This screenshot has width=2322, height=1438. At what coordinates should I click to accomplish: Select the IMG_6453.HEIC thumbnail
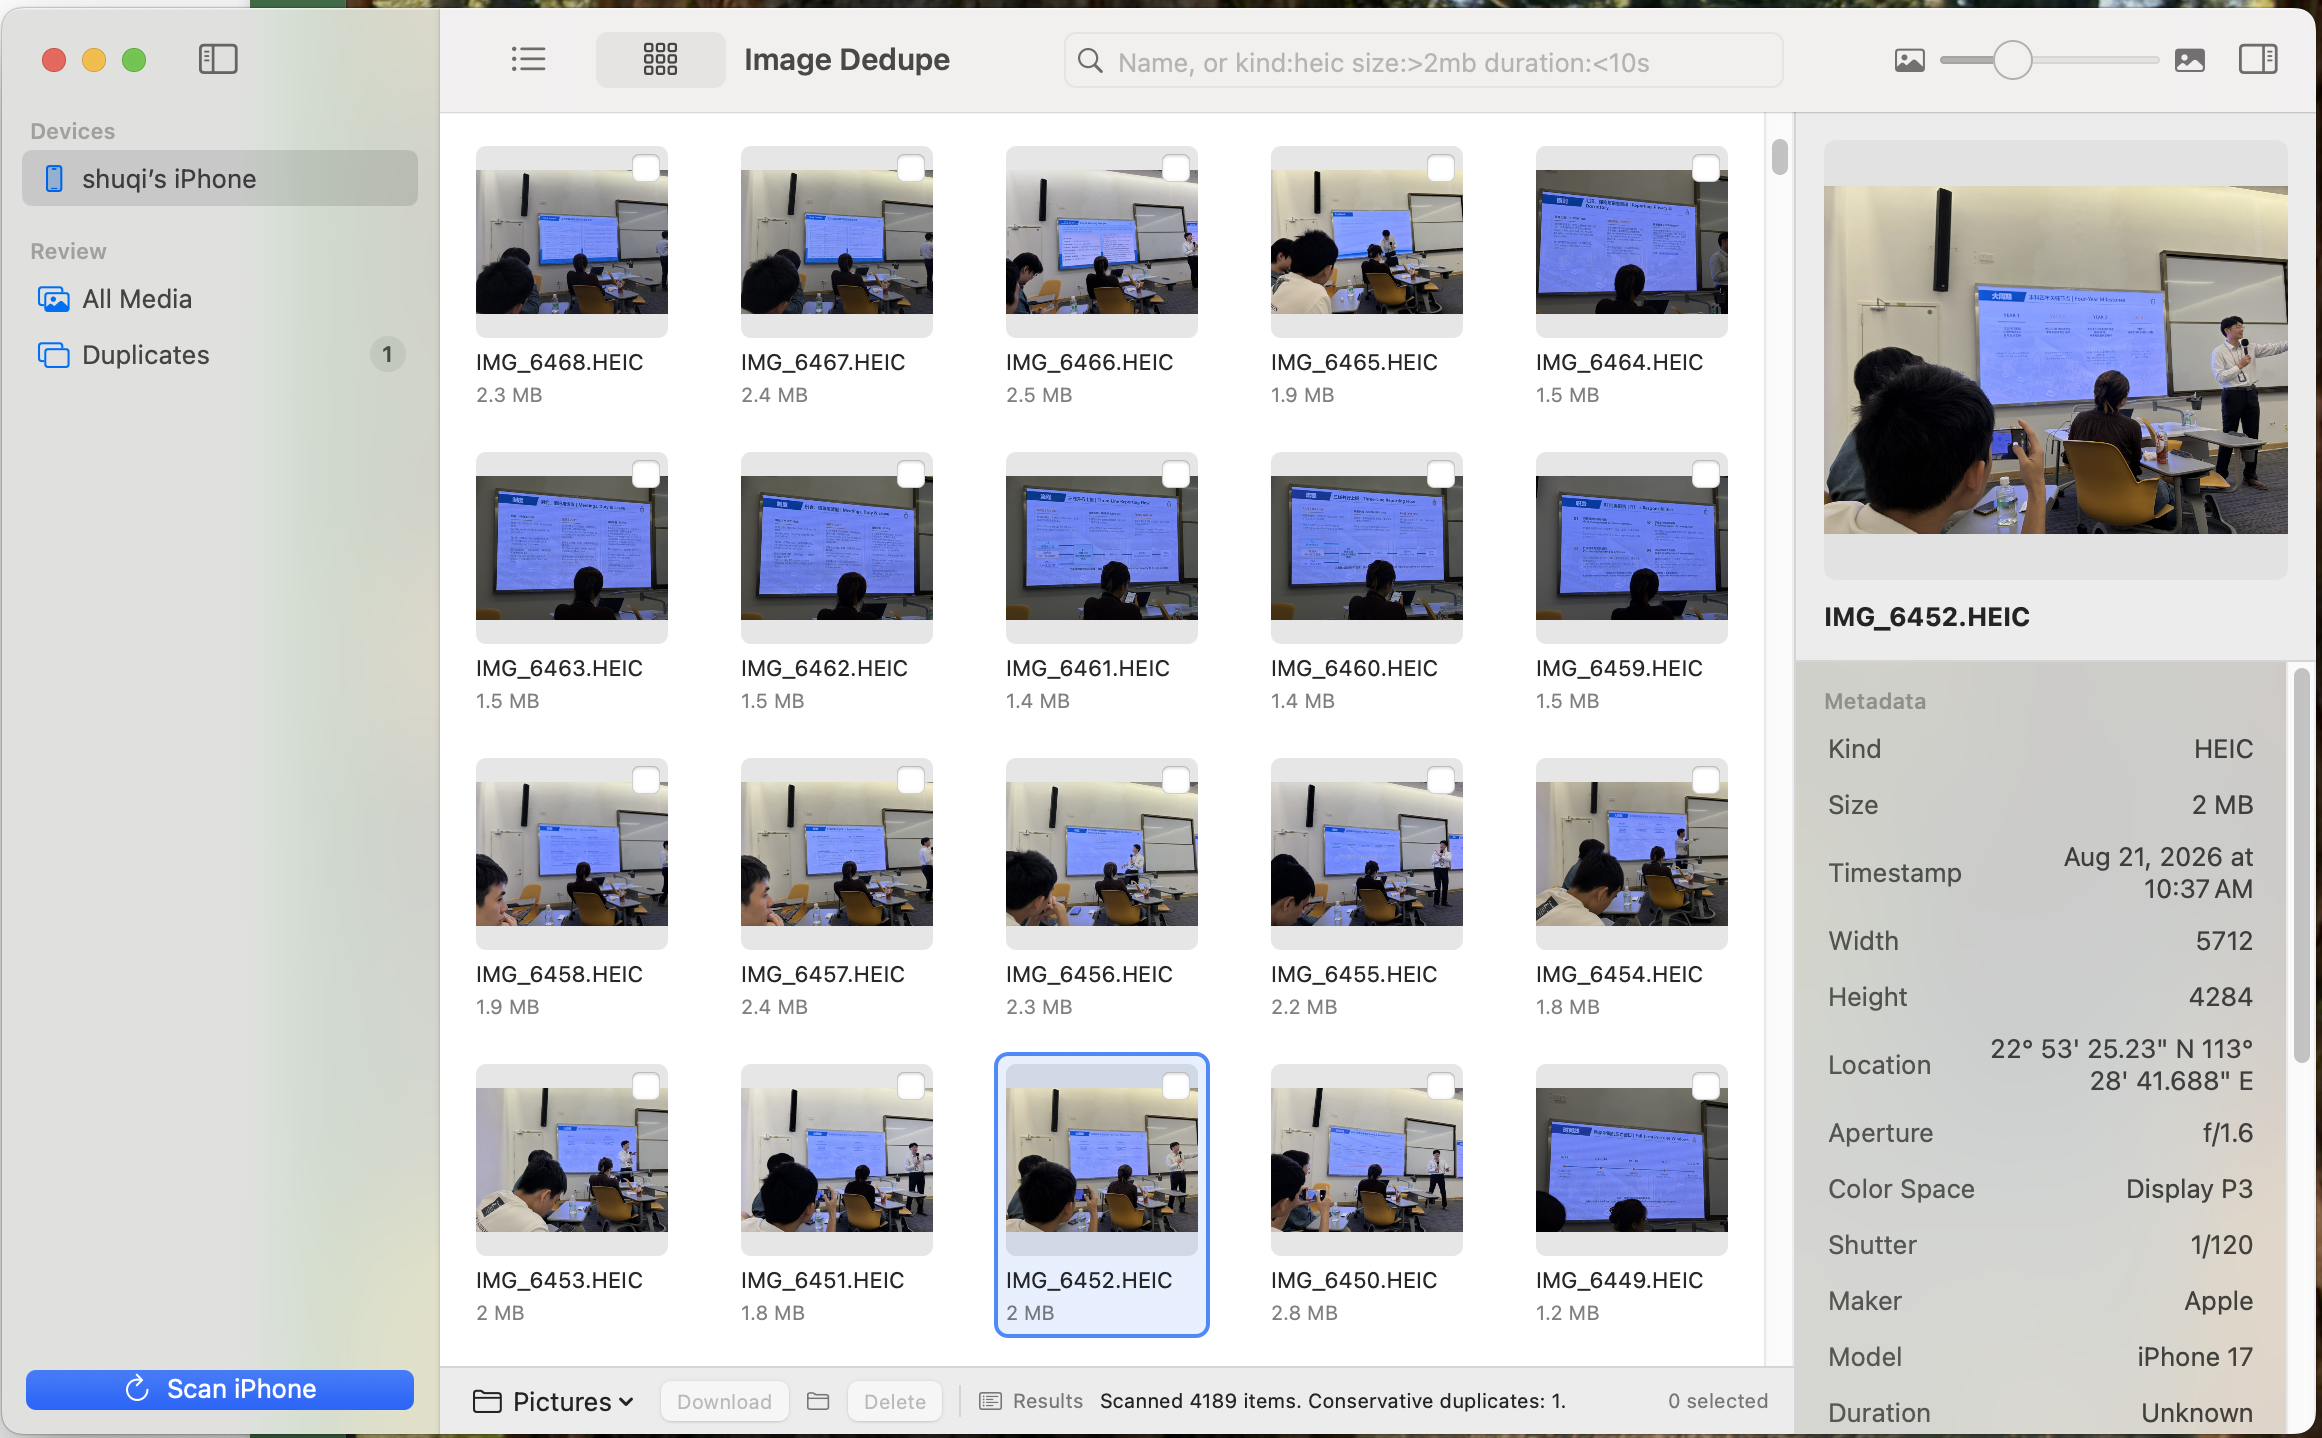tap(572, 1160)
